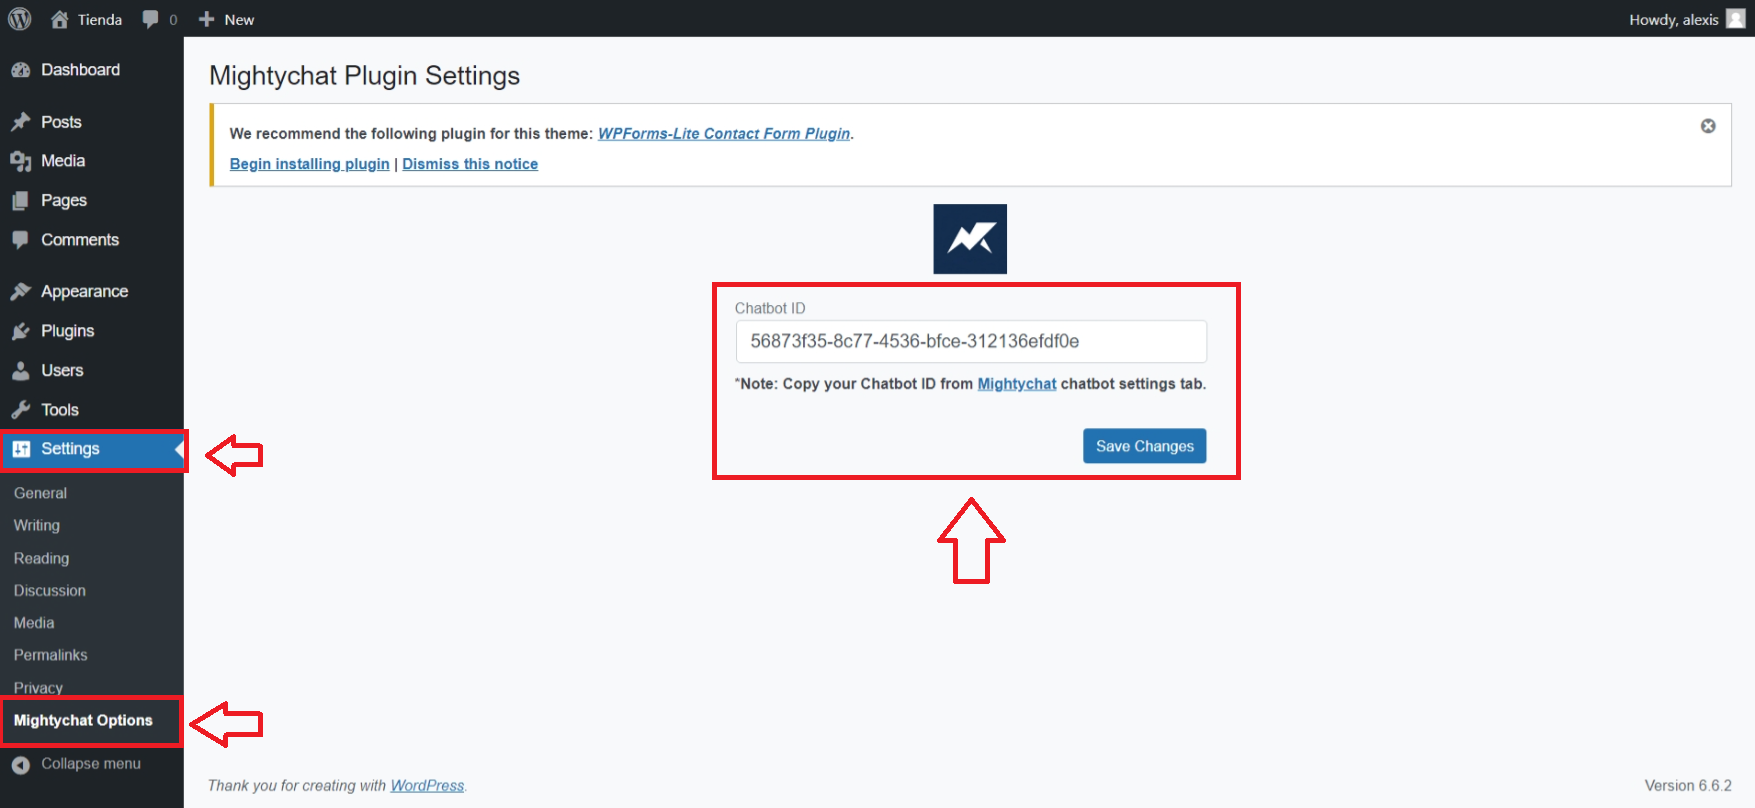The width and height of the screenshot is (1755, 808).
Task: Click the Media library icon in top menu
Action: [x=20, y=161]
